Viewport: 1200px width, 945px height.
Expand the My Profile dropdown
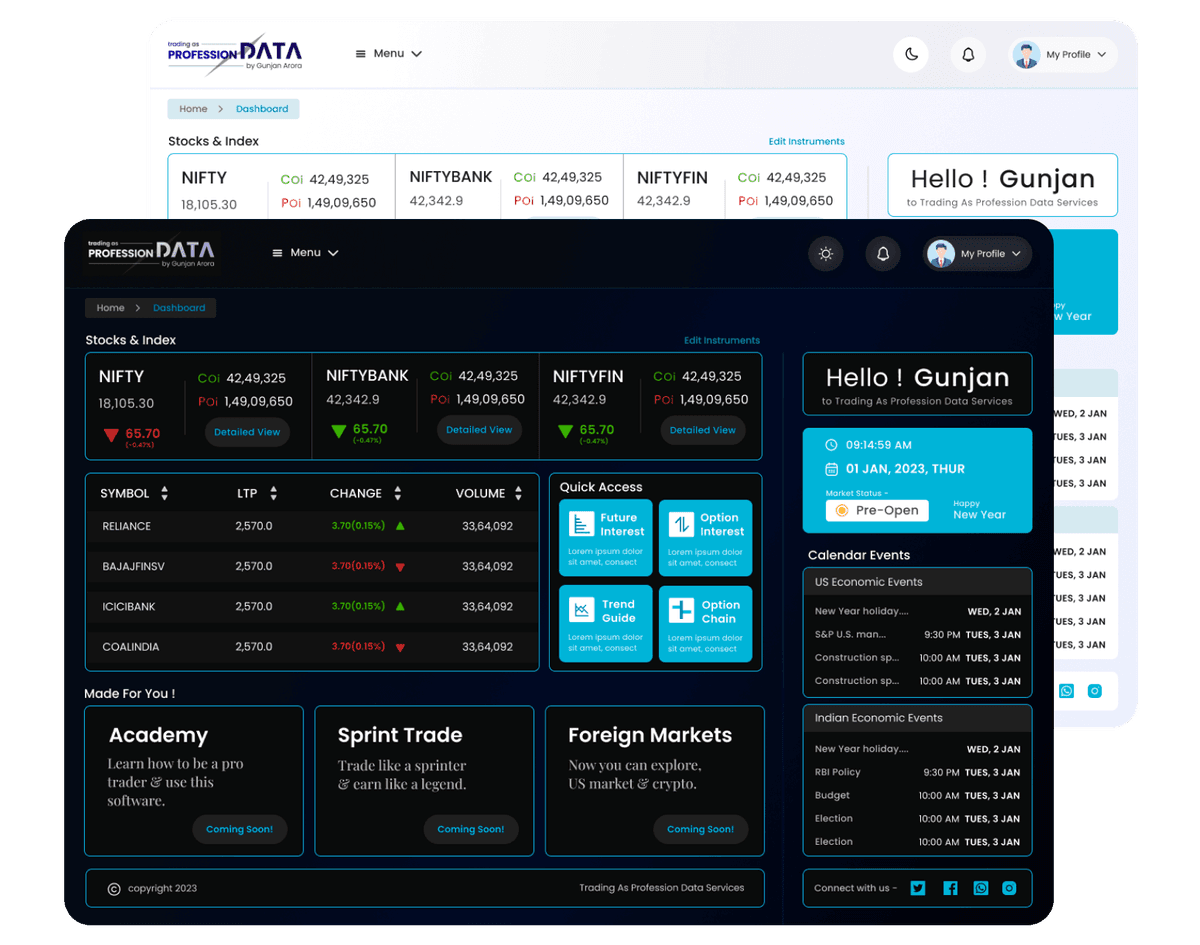[x=977, y=253]
